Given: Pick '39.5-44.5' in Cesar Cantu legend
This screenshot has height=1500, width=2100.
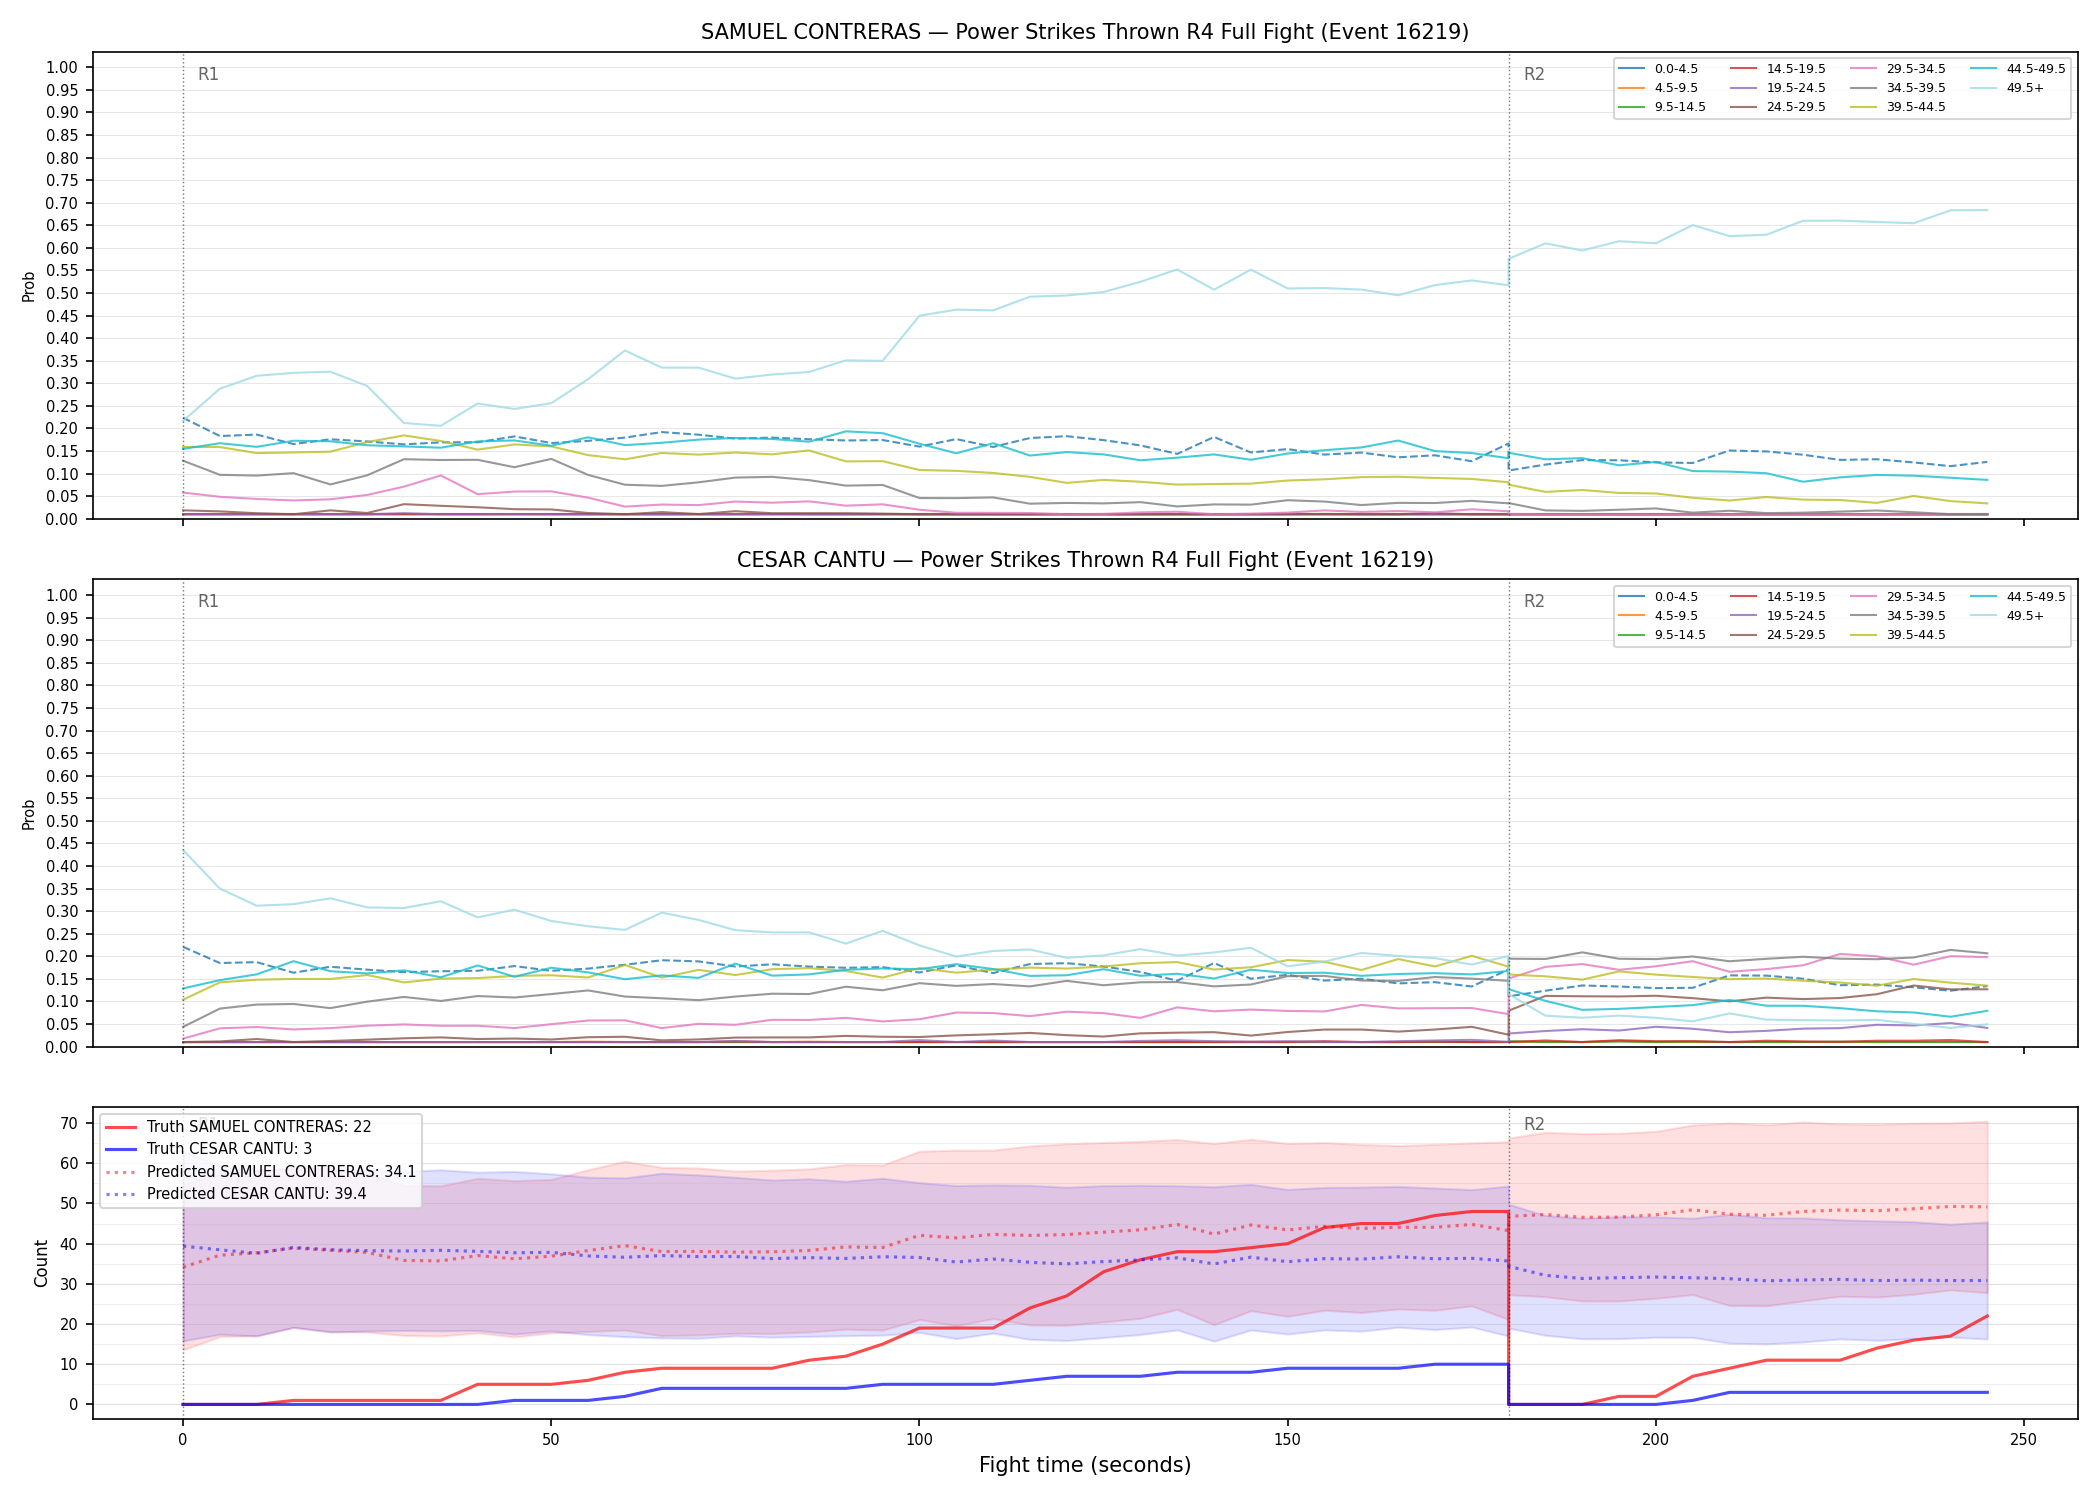Looking at the screenshot, I should click(1900, 635).
